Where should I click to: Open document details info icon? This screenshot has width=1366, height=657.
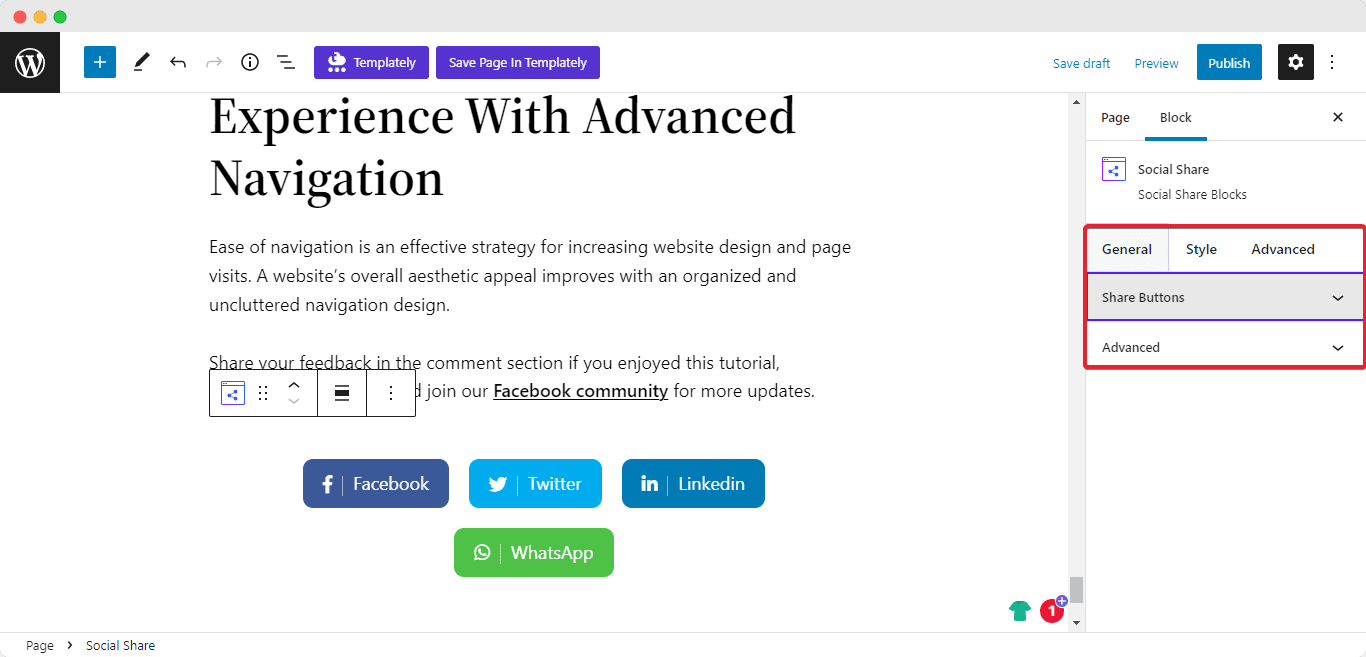(250, 62)
